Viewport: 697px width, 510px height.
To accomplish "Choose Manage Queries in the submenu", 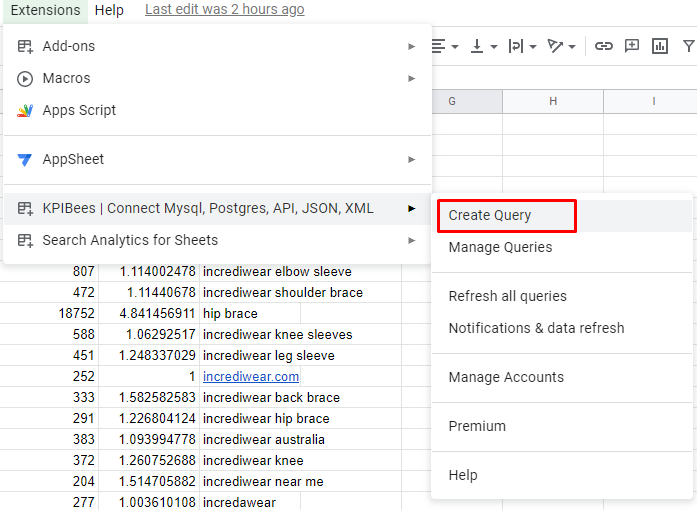I will pos(562,247).
